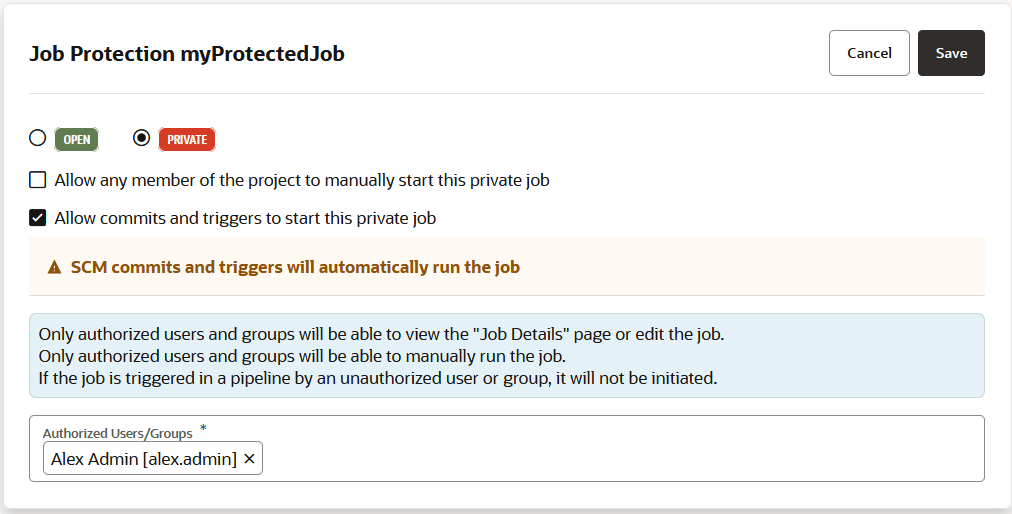This screenshot has height=514, width=1012.
Task: Click the Alex Admin [alex.admin] chip
Action: (x=143, y=458)
